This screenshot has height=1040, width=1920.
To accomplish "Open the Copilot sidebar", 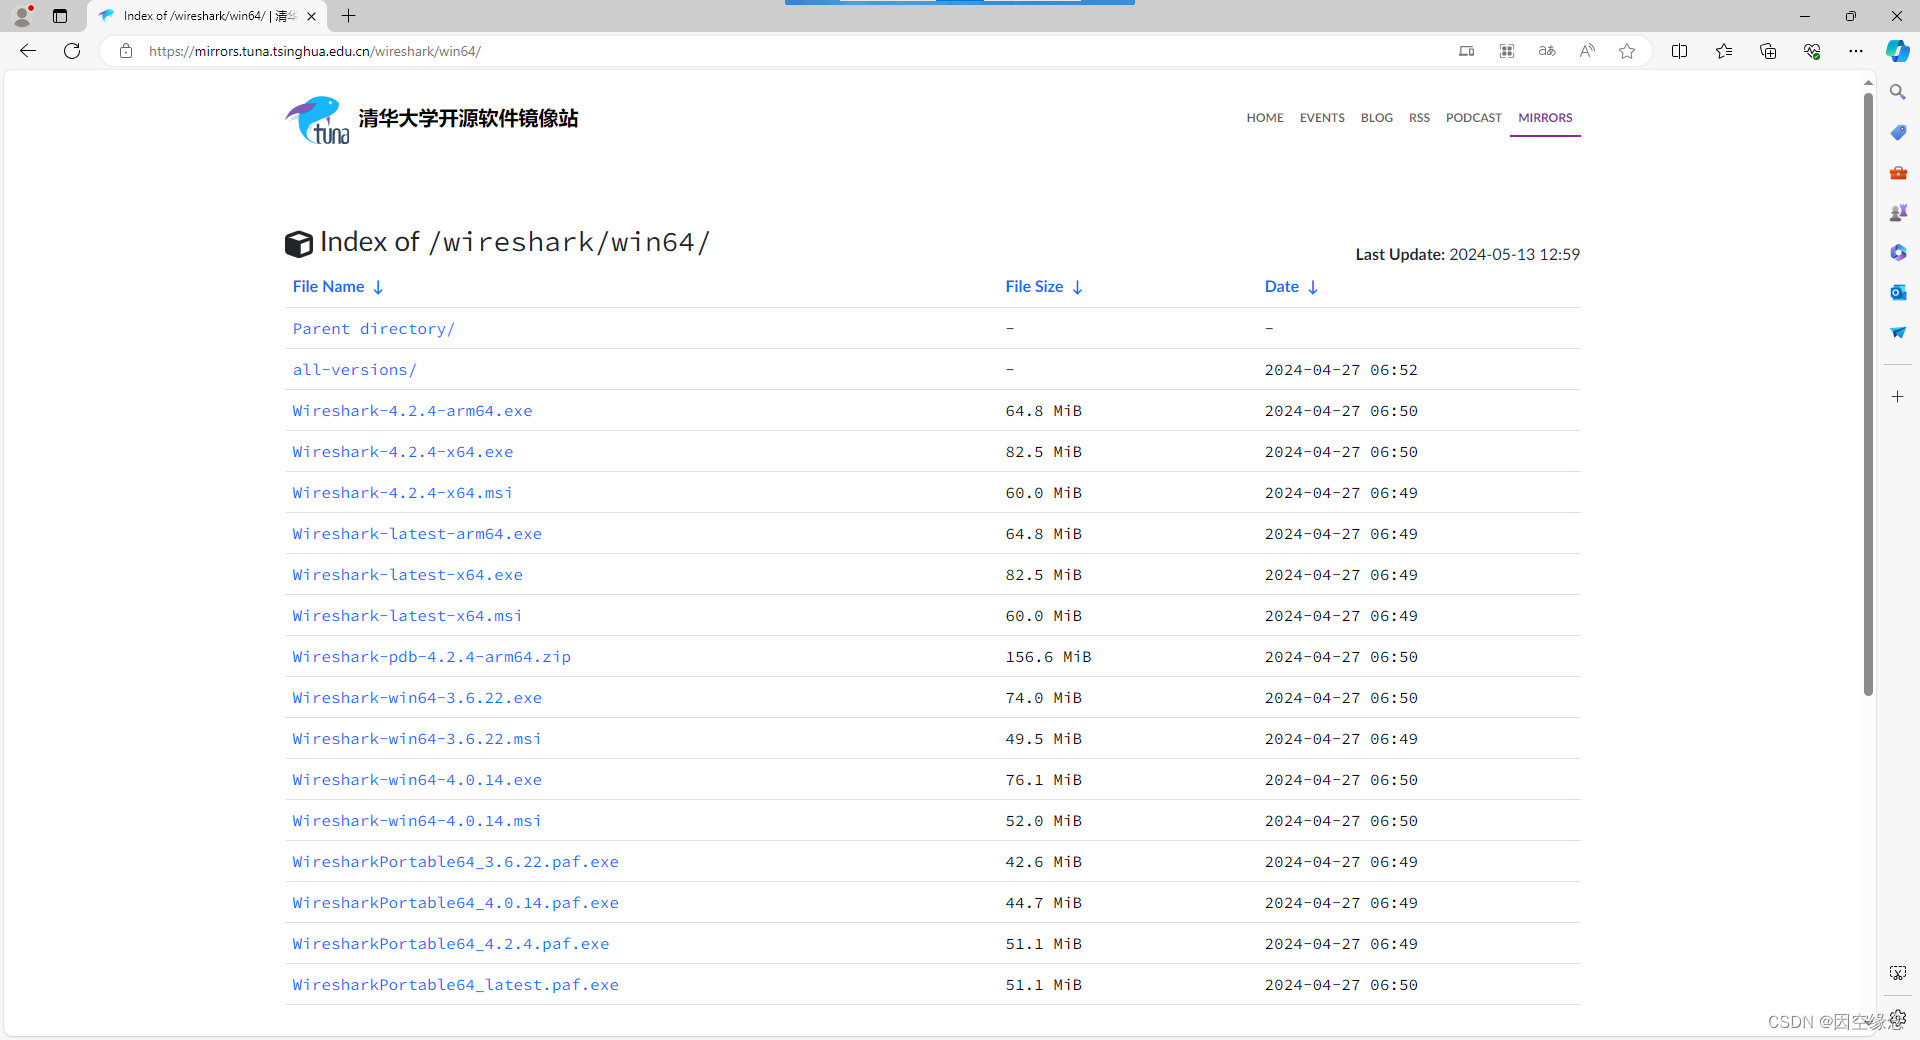I will [1897, 51].
